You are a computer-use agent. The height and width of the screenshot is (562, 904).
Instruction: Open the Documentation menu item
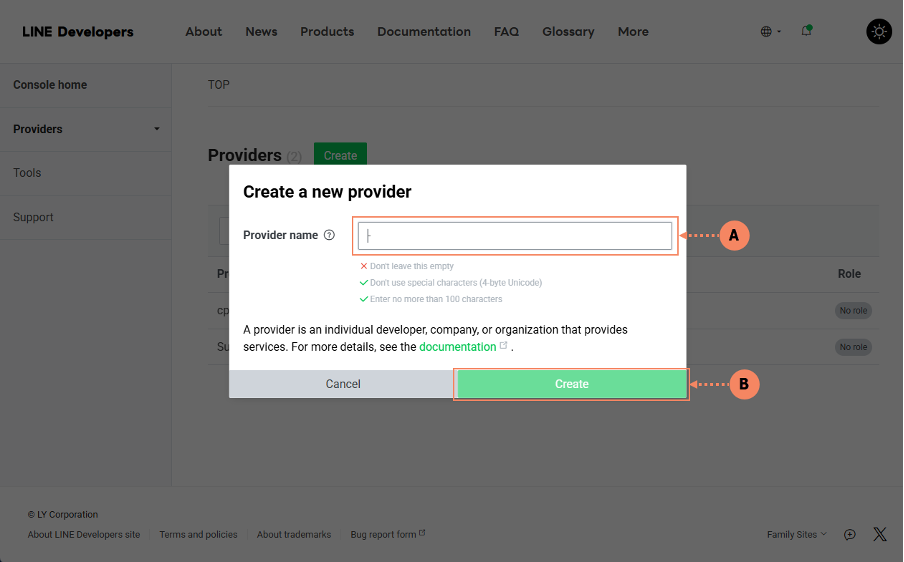pos(424,32)
